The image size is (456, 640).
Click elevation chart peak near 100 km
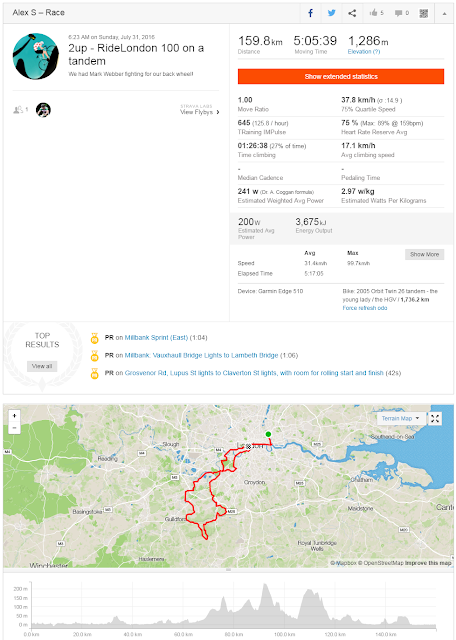266,586
